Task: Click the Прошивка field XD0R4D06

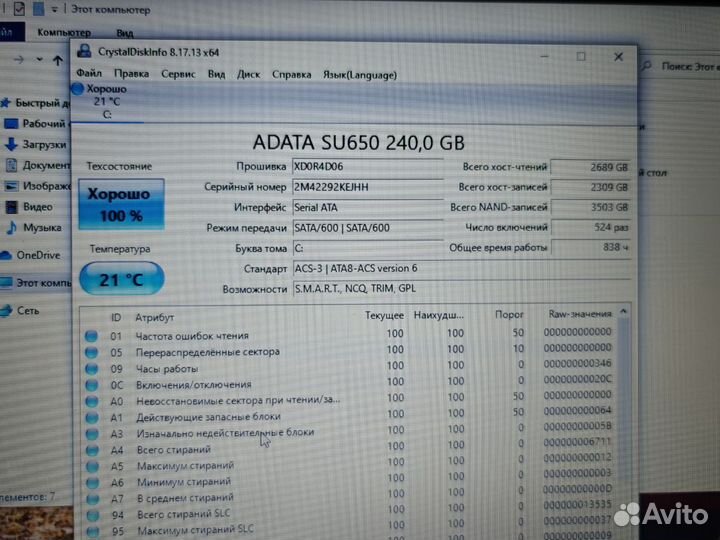Action: click(367, 167)
